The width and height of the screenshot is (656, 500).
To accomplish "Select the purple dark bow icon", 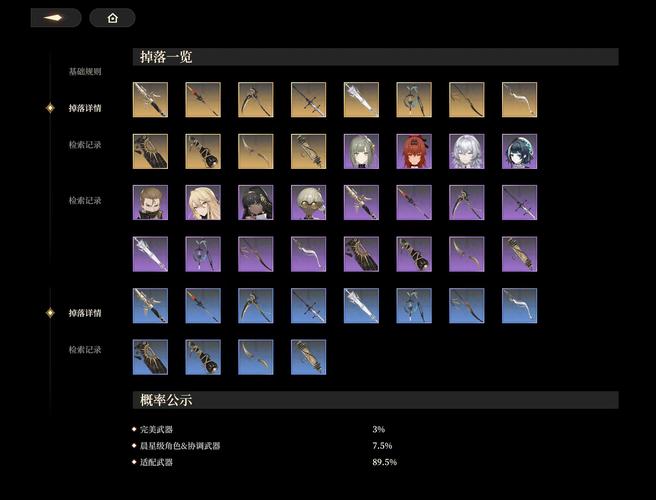I will click(x=256, y=254).
